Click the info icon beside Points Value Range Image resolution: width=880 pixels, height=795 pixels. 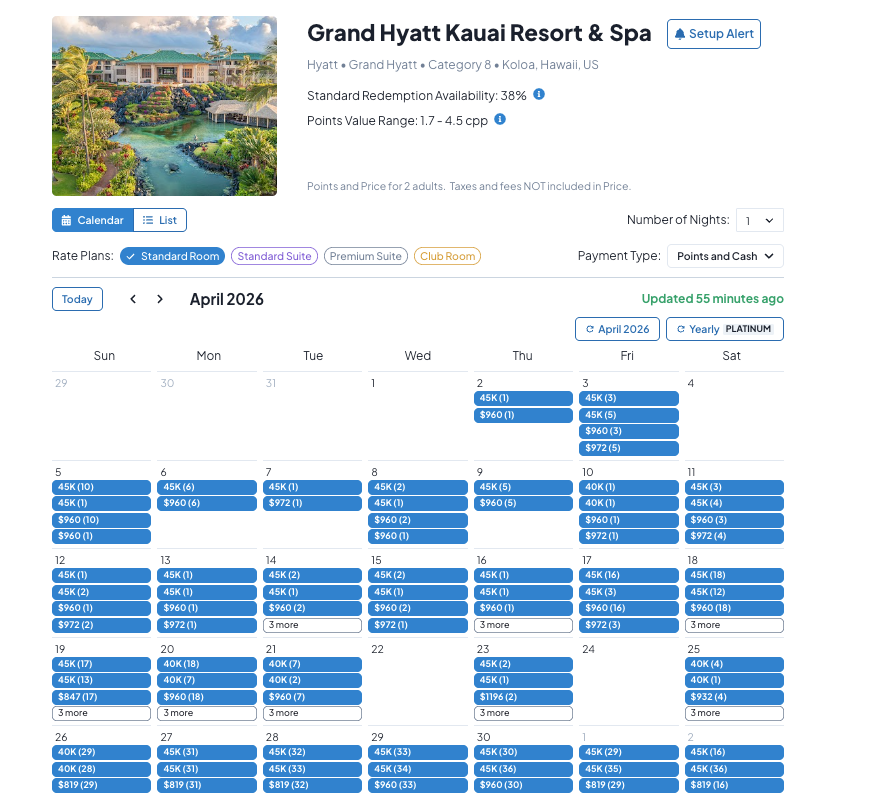pyautogui.click(x=500, y=120)
